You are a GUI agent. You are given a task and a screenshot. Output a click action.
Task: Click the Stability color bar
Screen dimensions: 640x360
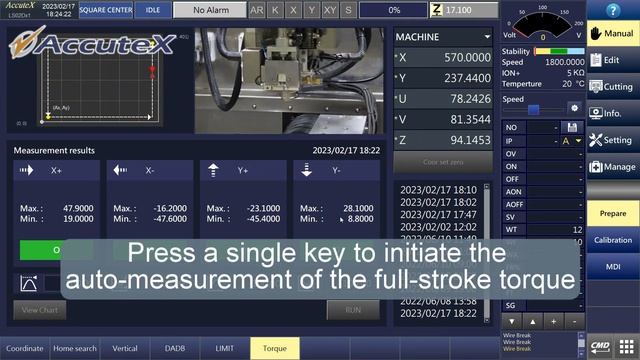click(x=559, y=51)
